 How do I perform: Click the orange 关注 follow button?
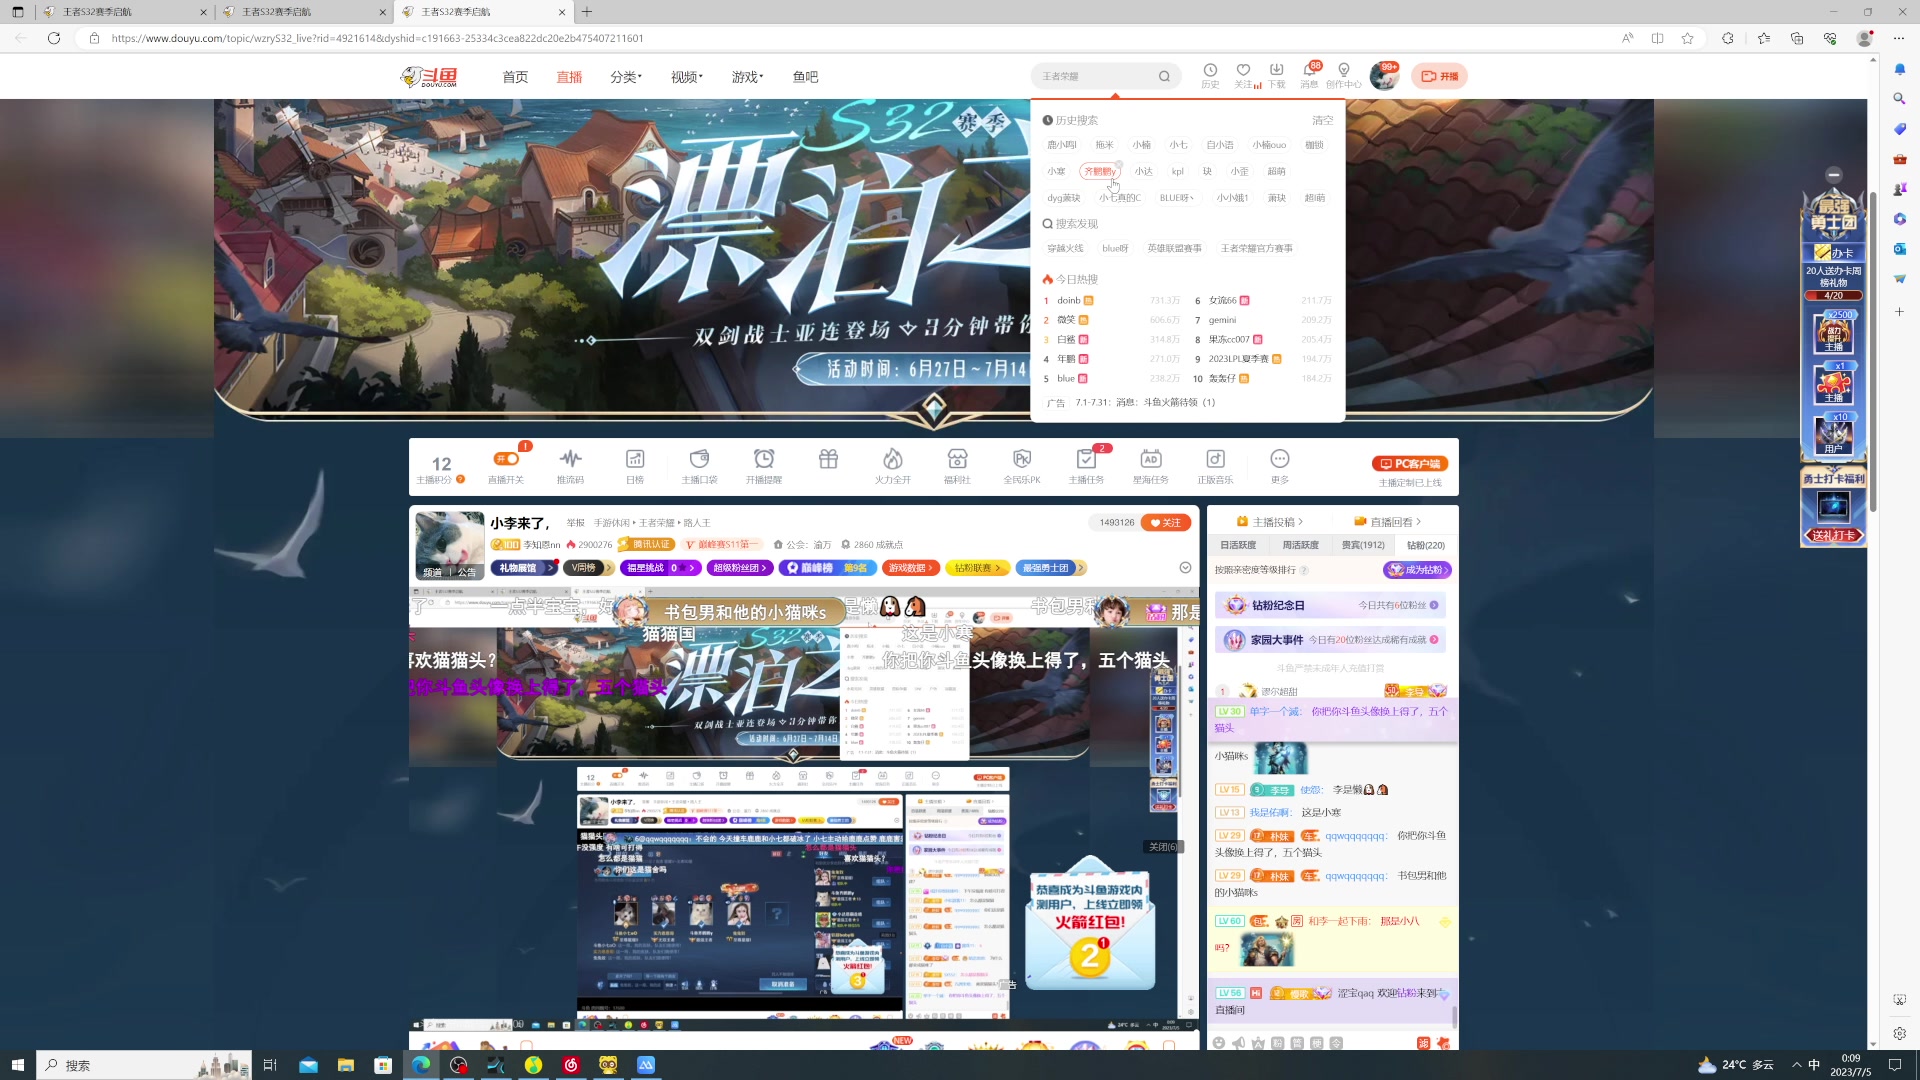(x=1166, y=522)
